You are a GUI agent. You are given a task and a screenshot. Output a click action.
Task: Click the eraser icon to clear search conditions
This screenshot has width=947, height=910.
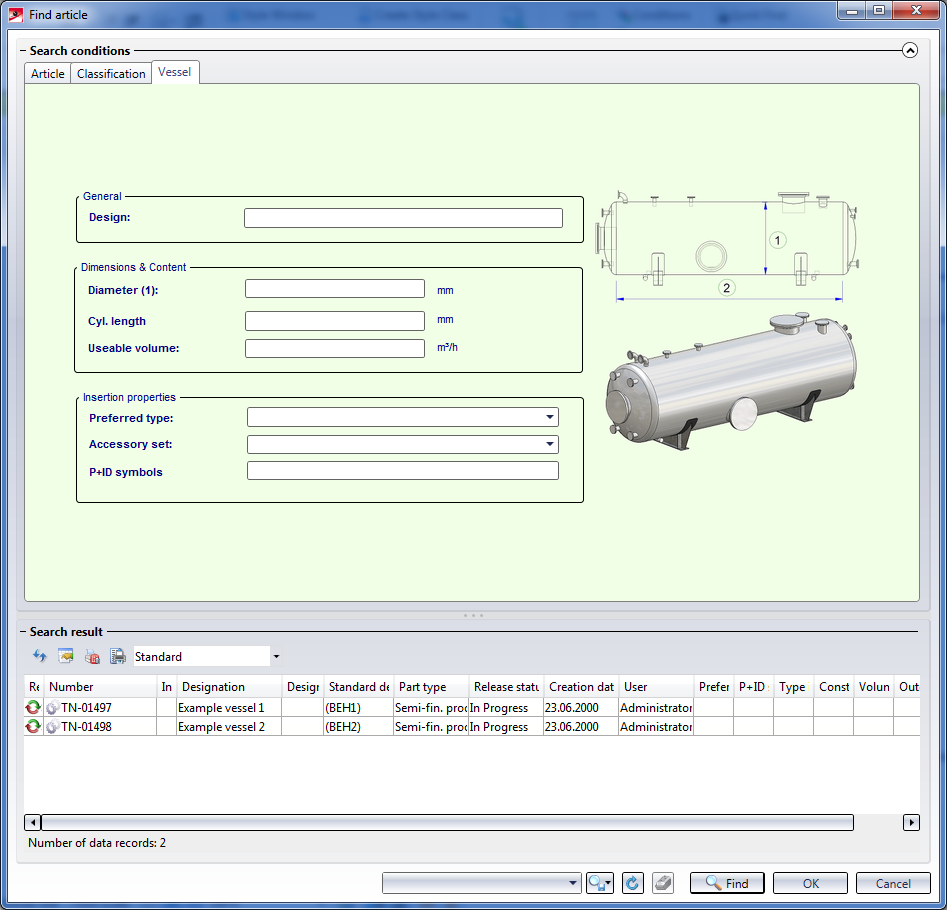662,883
